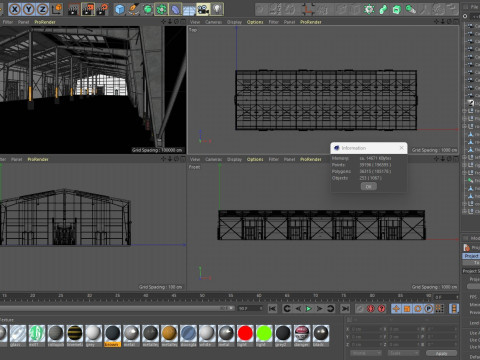Go to next keyframe
The width and height of the screenshot is (480, 360).
[x=330, y=309]
